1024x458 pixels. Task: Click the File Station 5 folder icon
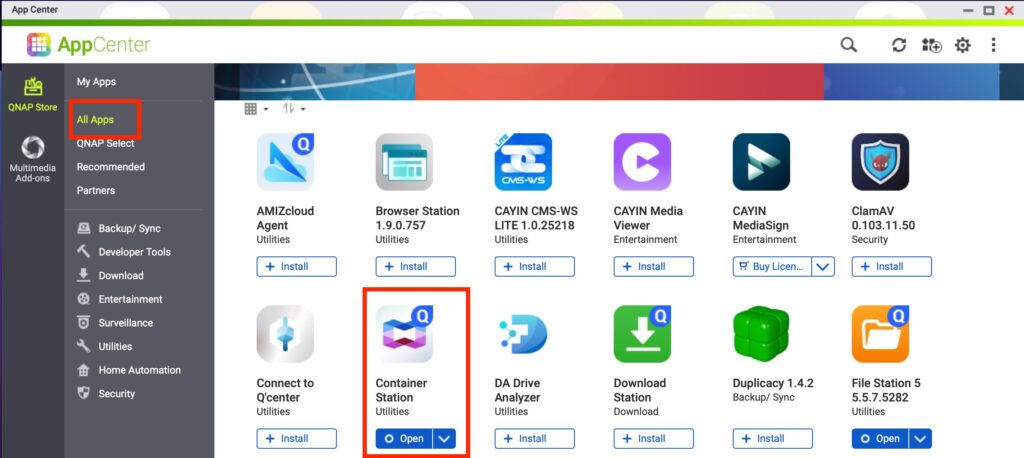(880, 334)
